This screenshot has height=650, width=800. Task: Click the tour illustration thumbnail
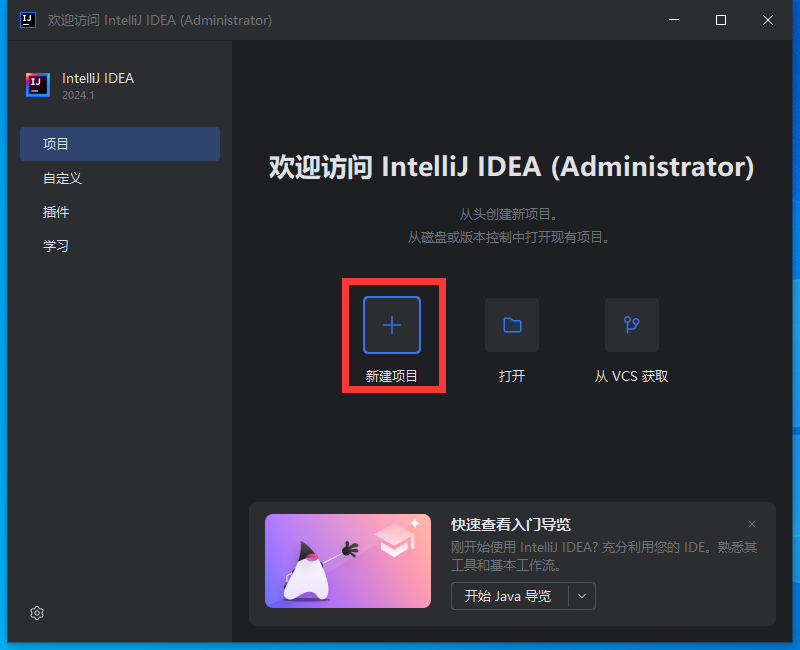[348, 561]
